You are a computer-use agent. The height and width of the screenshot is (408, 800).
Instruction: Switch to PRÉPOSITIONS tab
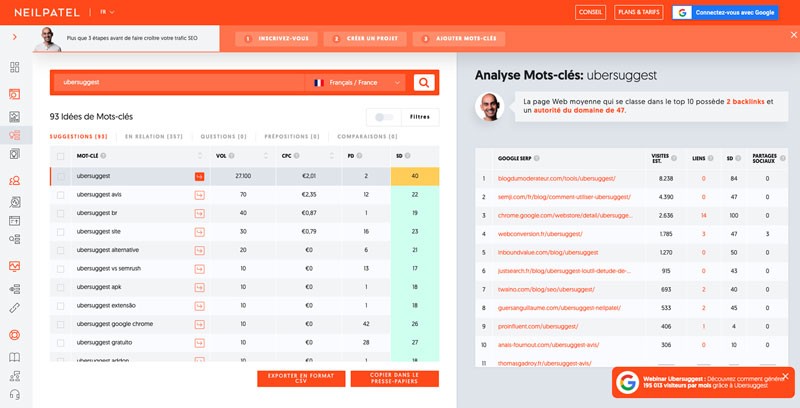pyautogui.click(x=292, y=137)
